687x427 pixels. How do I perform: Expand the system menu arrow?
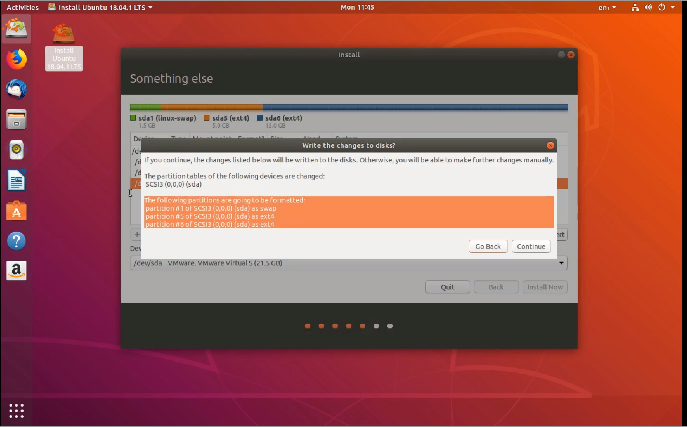click(673, 7)
